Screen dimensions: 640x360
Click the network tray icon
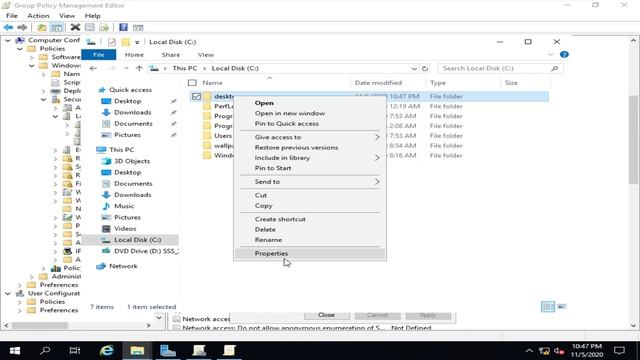(x=544, y=351)
